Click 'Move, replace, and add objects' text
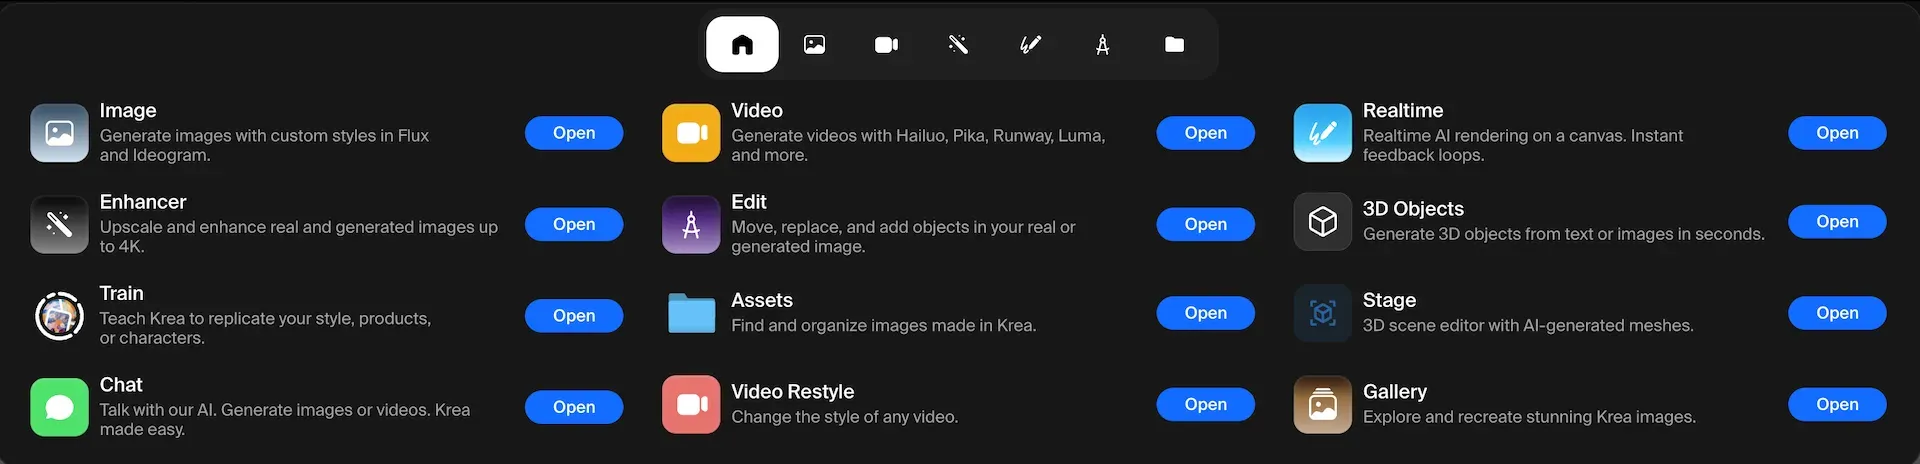 903,236
